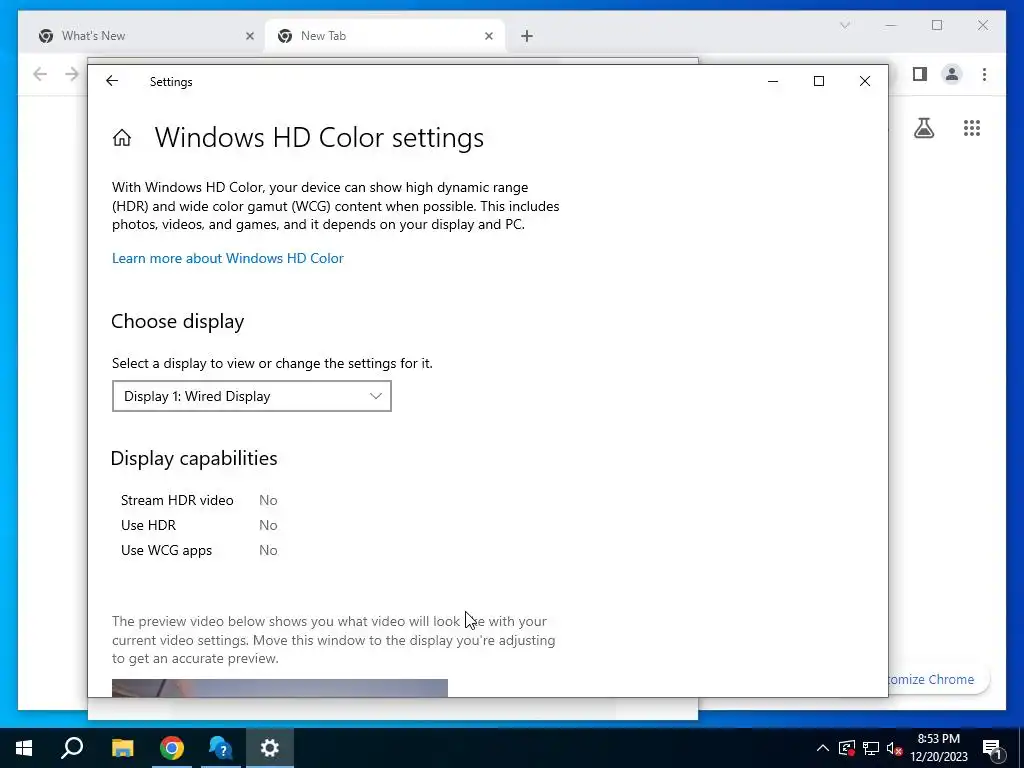Image resolution: width=1024 pixels, height=768 pixels.
Task: Click the Display capabilities heading
Action: (x=194, y=458)
